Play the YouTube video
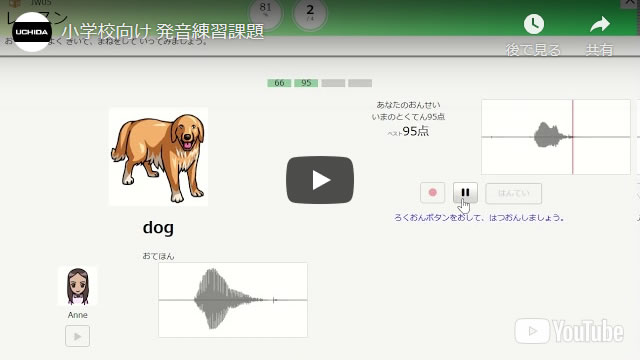 tap(320, 180)
